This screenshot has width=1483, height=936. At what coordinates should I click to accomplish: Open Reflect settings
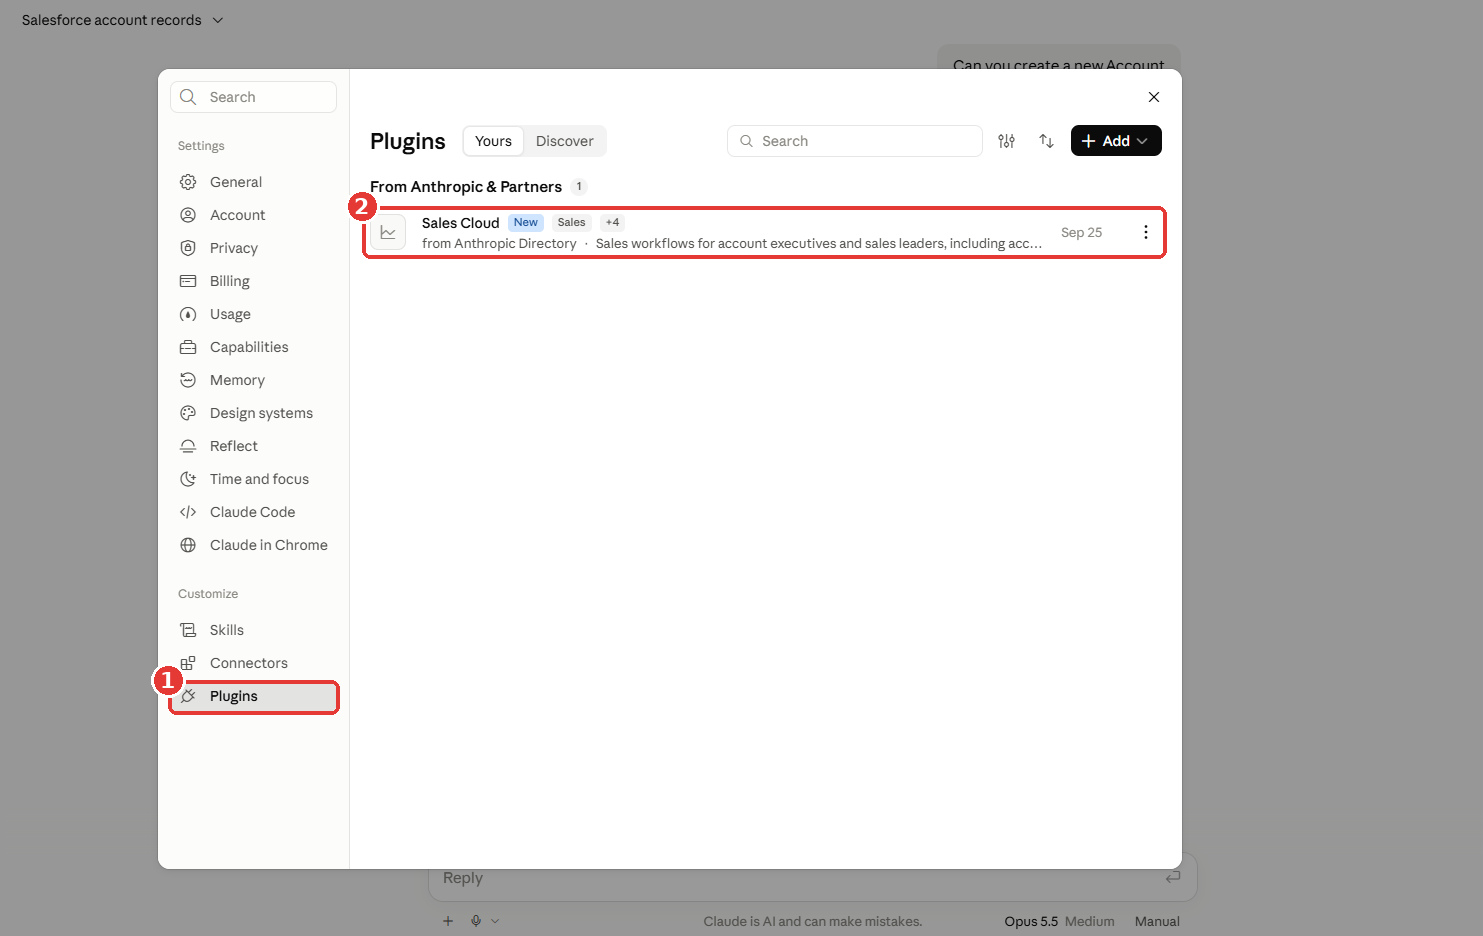click(253, 446)
